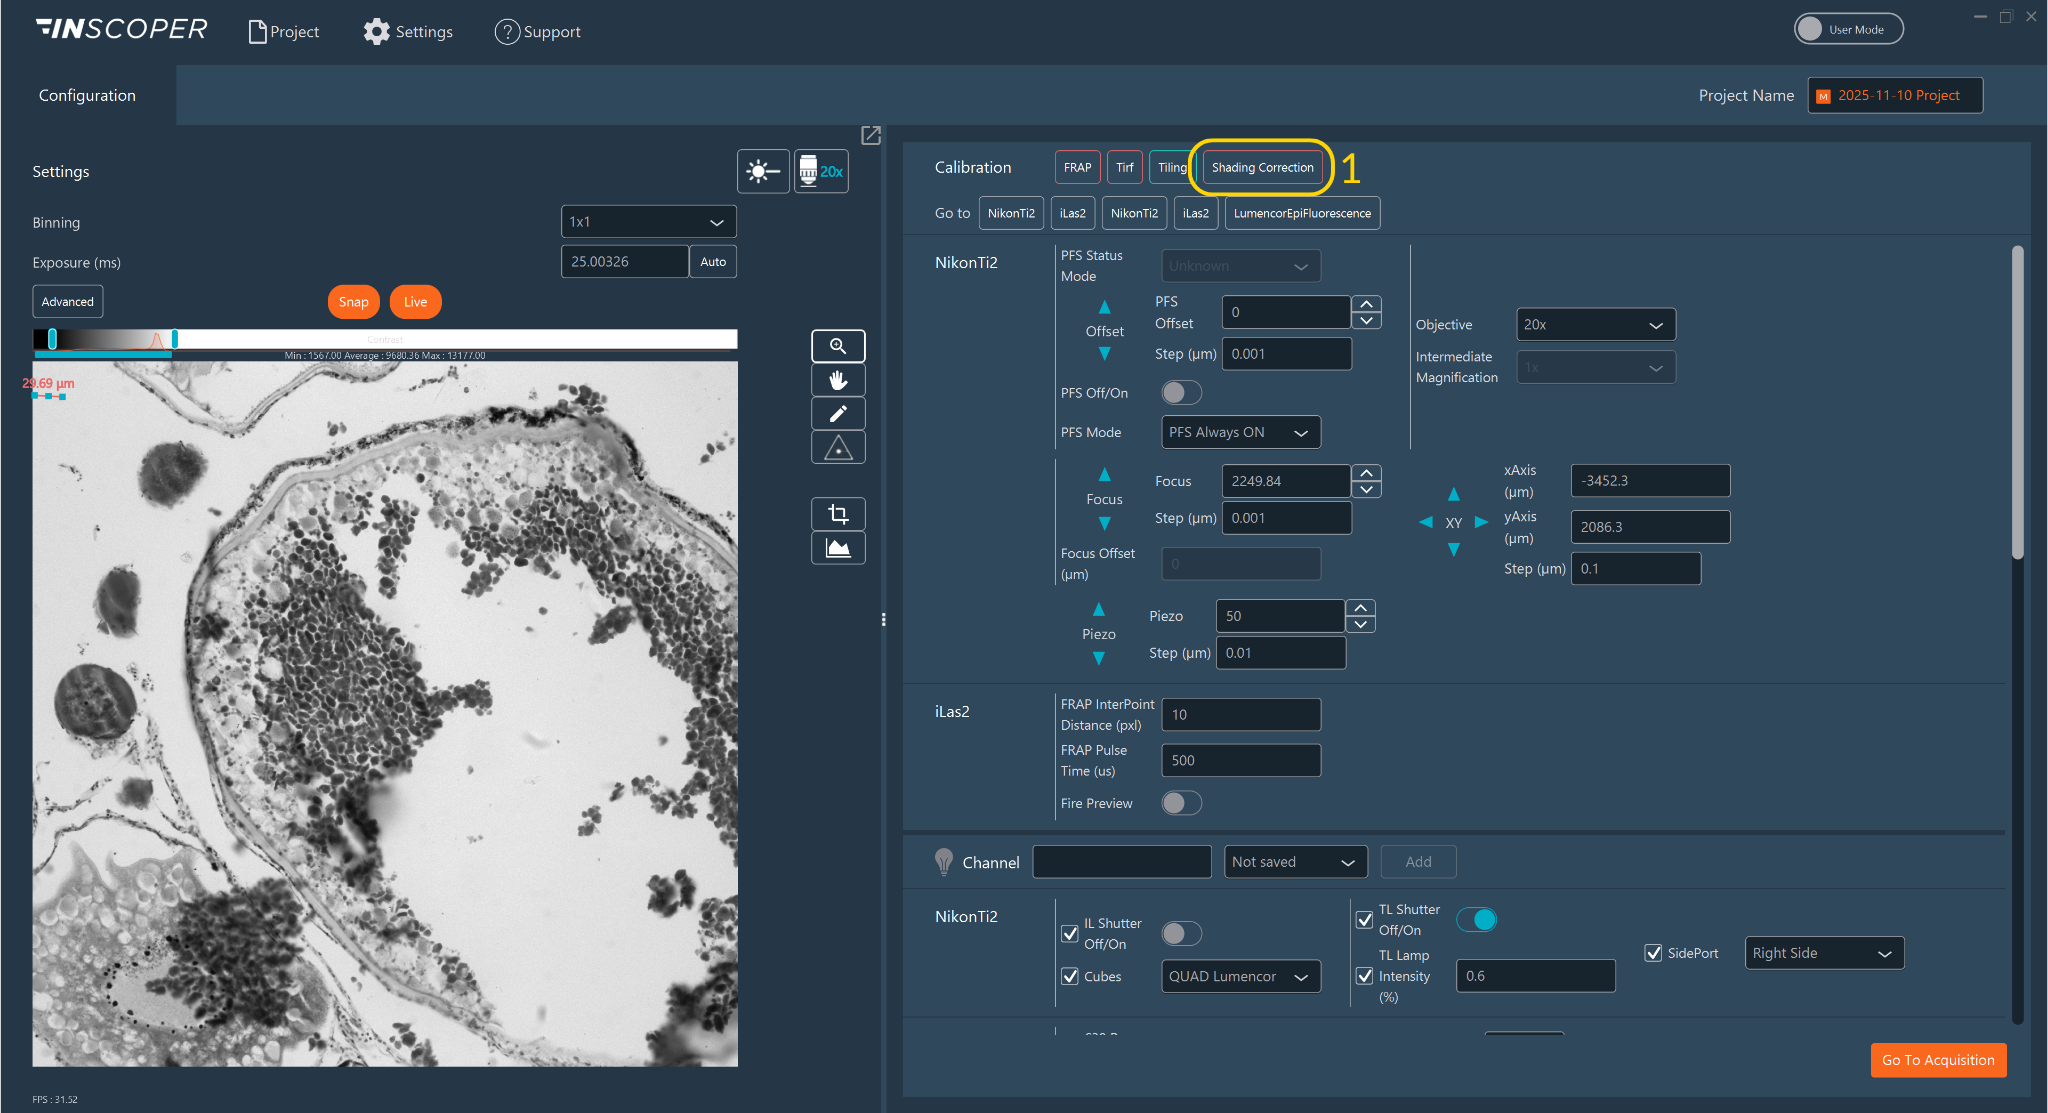Click the crop tool icon
Viewport: 2048px width, 1113px height.
pos(838,514)
